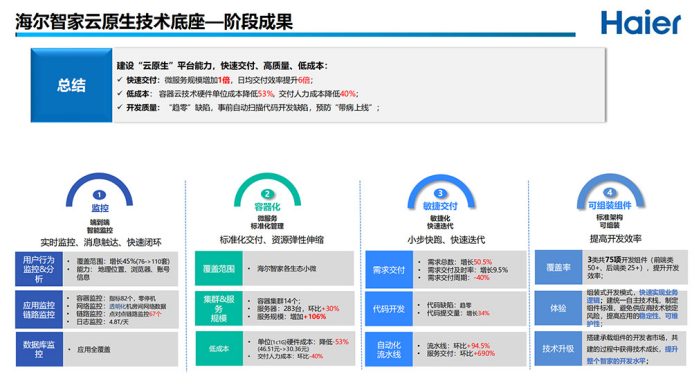The image size is (692, 390).
Task: Click the checkmark beside 开发质量
Action: [x=120, y=107]
